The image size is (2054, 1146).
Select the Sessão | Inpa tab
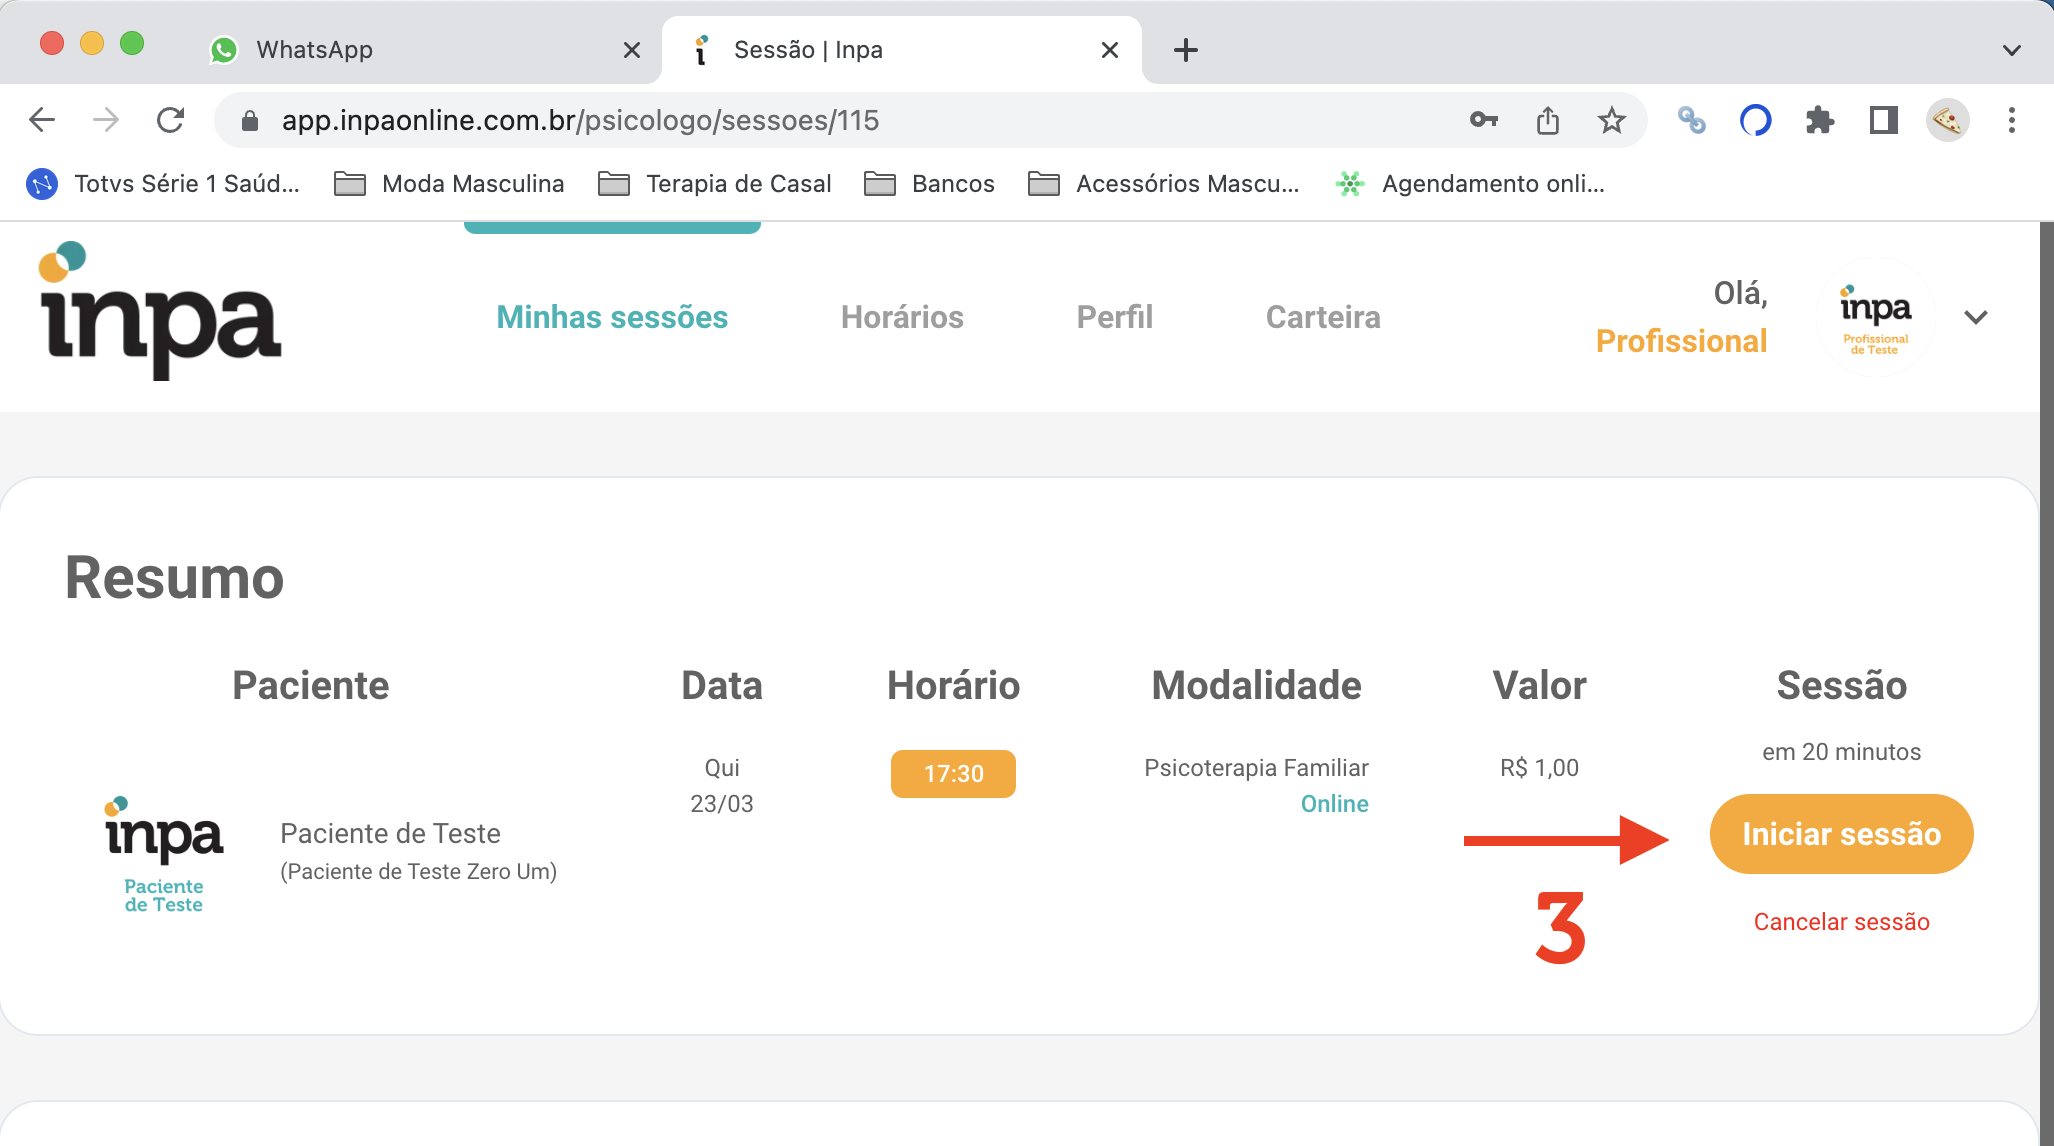tap(900, 50)
